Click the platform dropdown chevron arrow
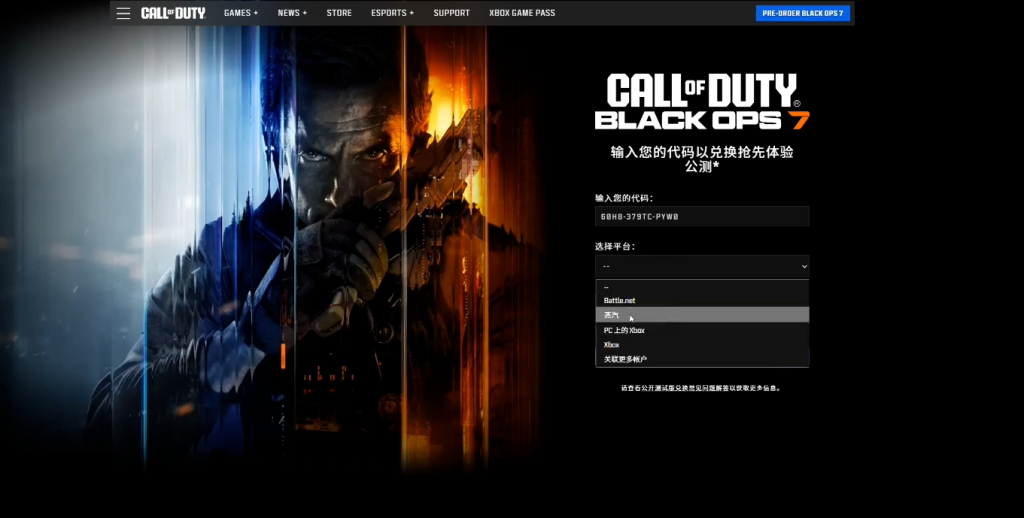Viewport: 1024px width, 518px height. tap(803, 266)
